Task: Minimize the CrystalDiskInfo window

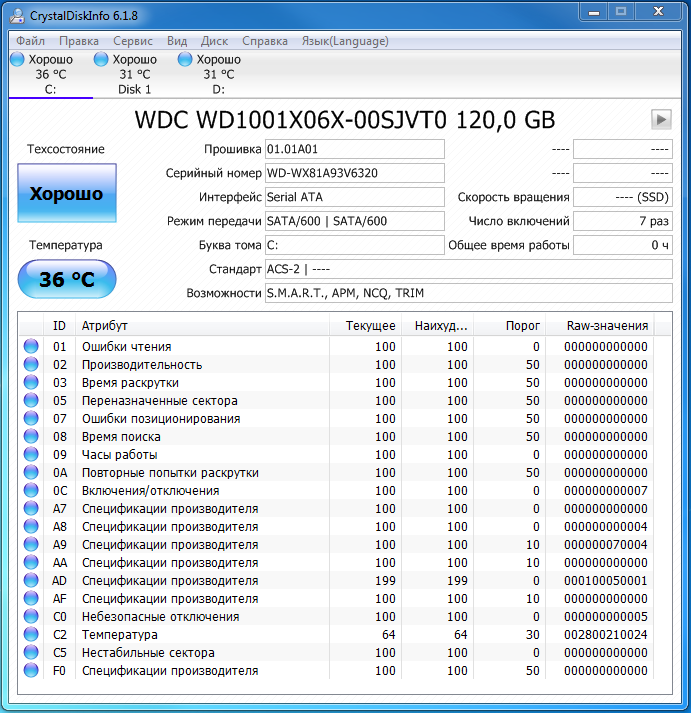Action: tap(594, 12)
